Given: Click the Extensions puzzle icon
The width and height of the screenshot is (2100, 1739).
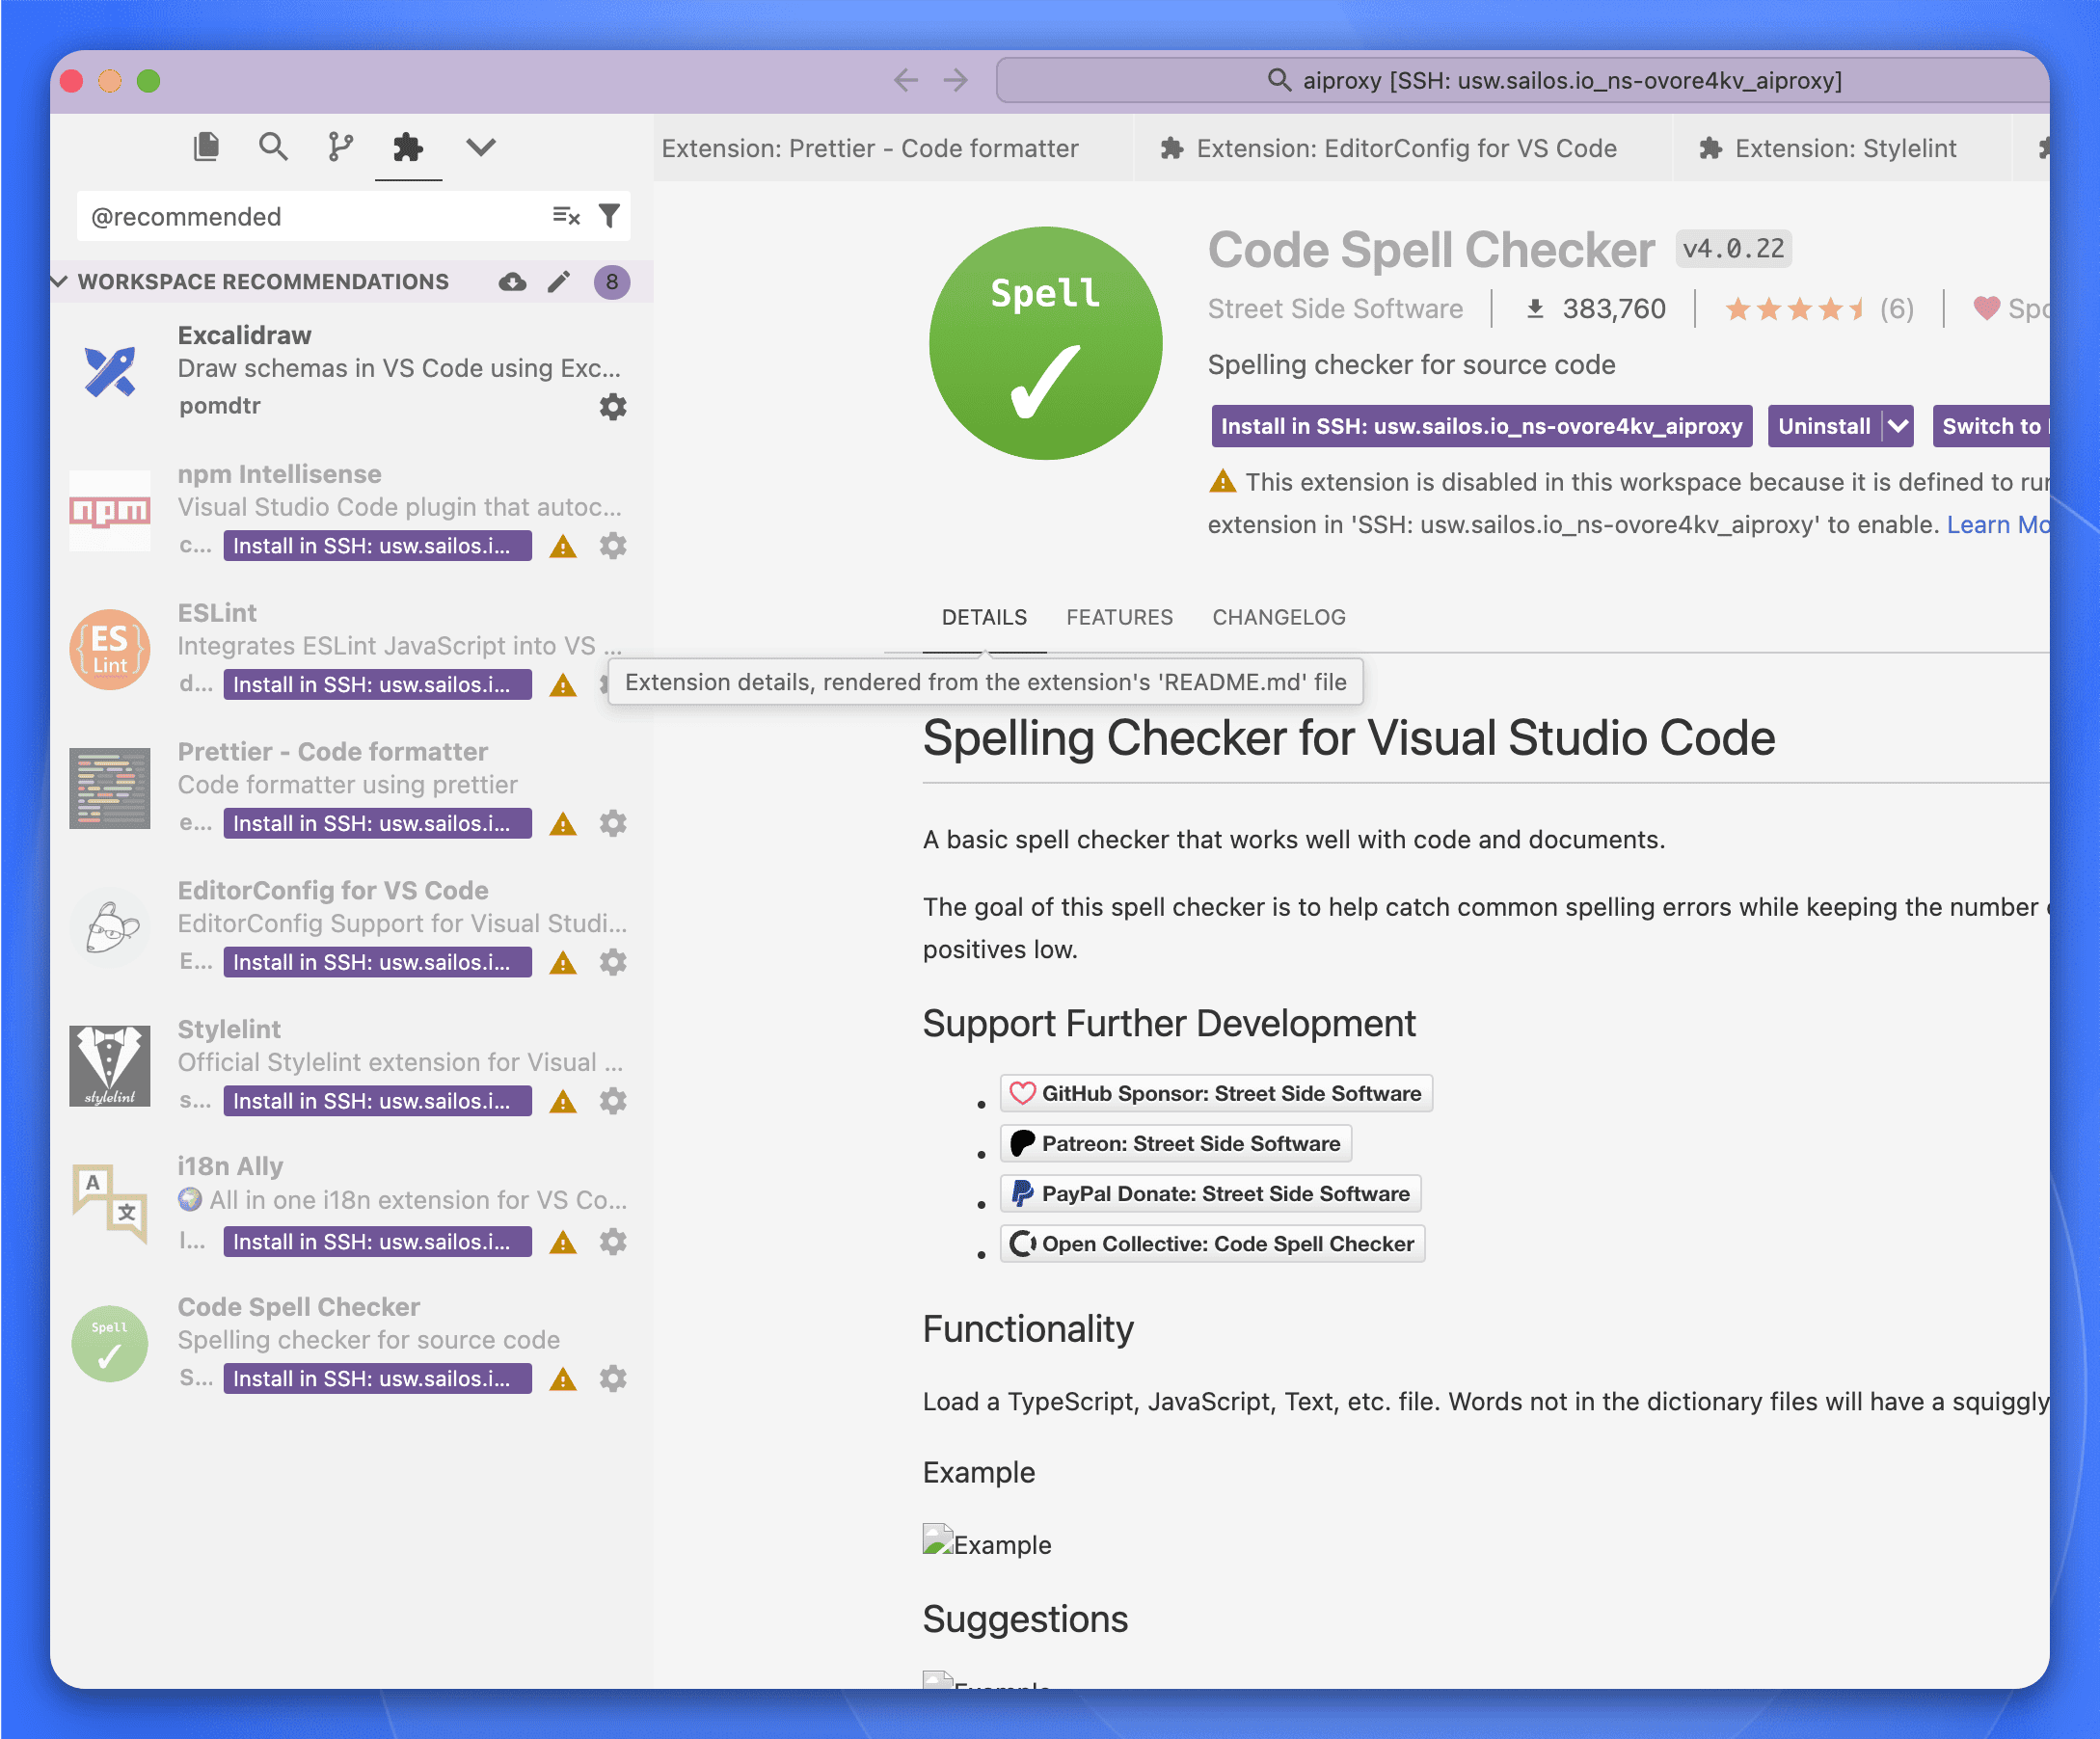Looking at the screenshot, I should tap(408, 147).
